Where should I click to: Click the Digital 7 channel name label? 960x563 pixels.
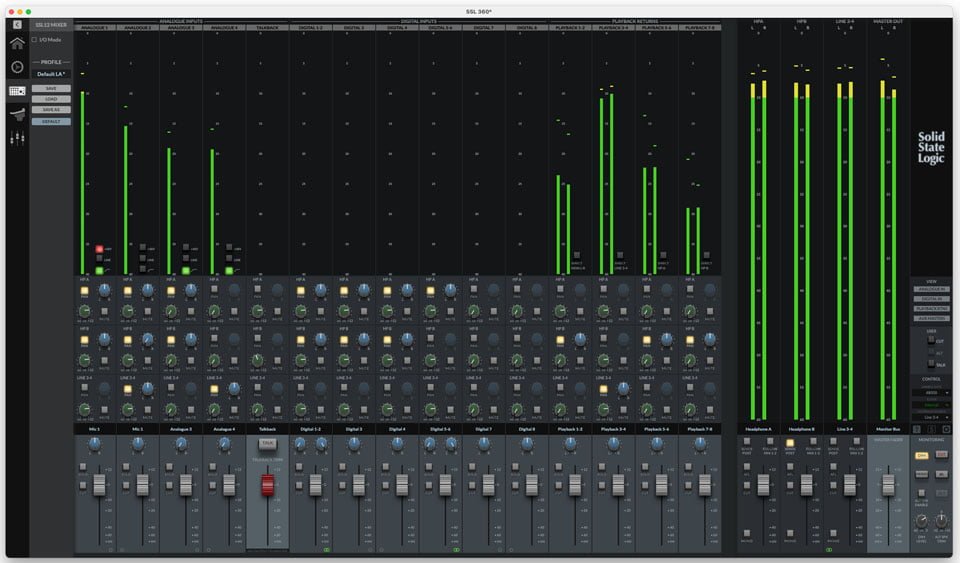pyautogui.click(x=484, y=430)
